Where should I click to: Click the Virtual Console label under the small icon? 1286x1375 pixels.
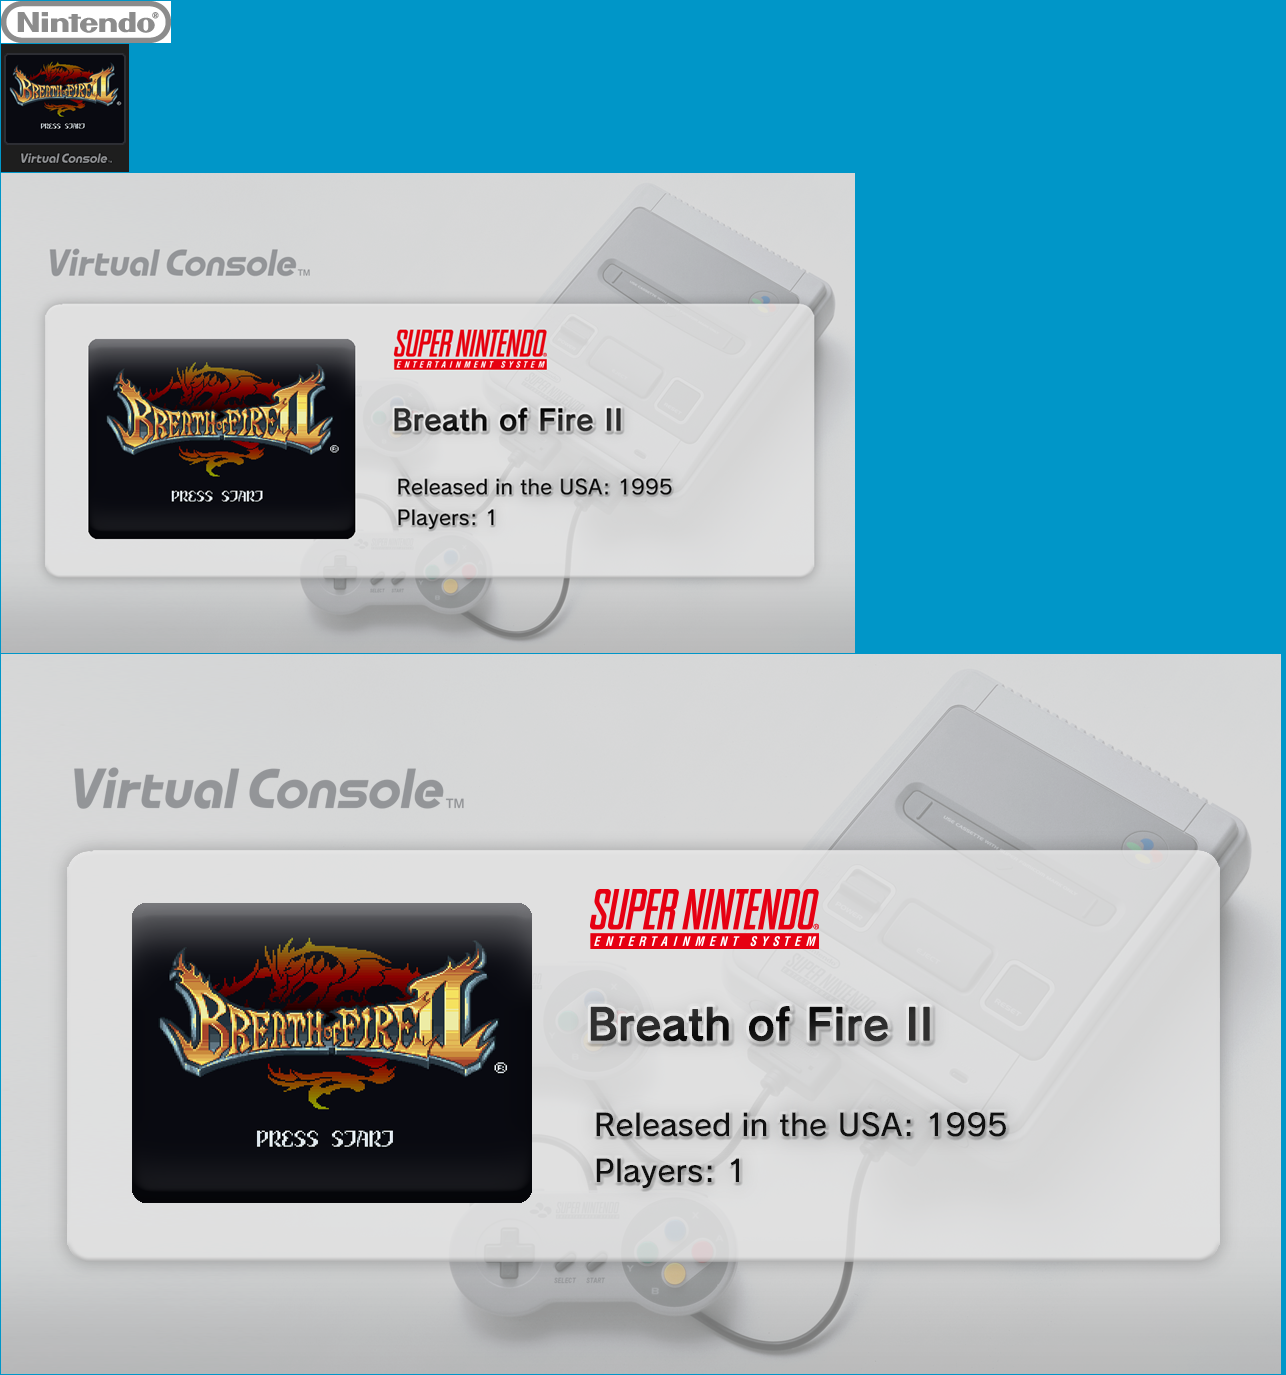pyautogui.click(x=65, y=158)
